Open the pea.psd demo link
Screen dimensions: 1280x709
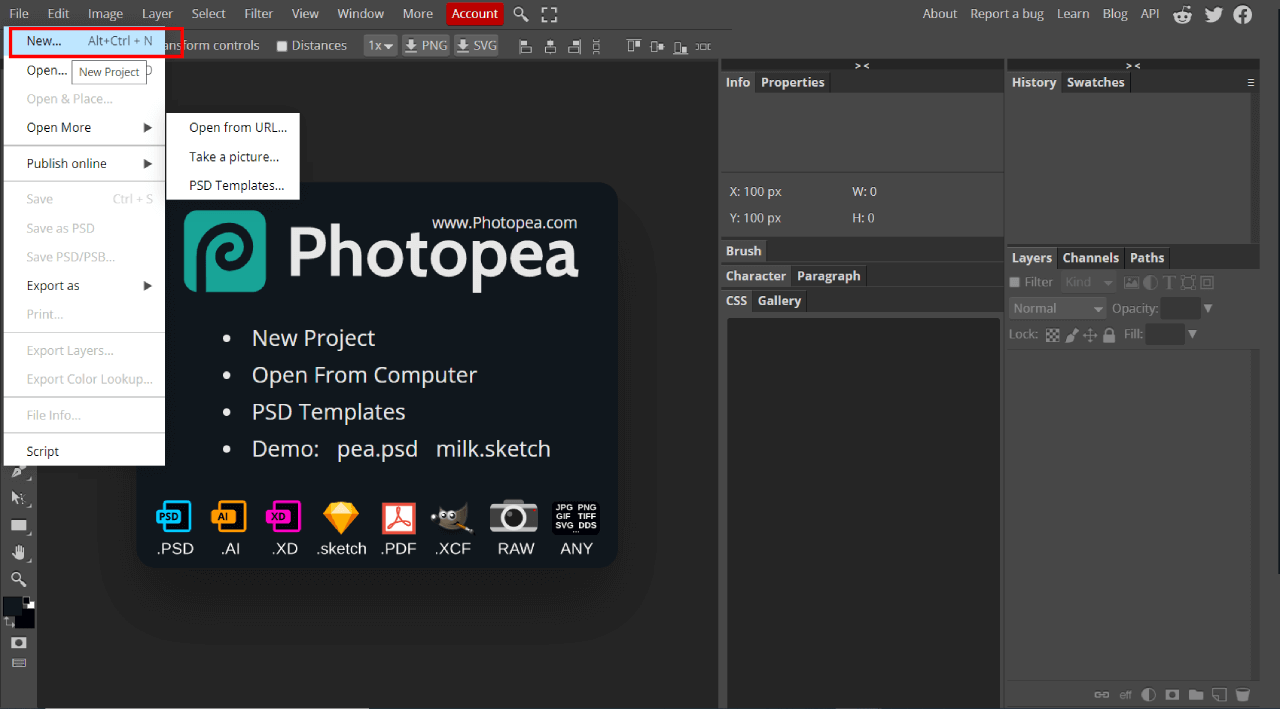(x=377, y=449)
